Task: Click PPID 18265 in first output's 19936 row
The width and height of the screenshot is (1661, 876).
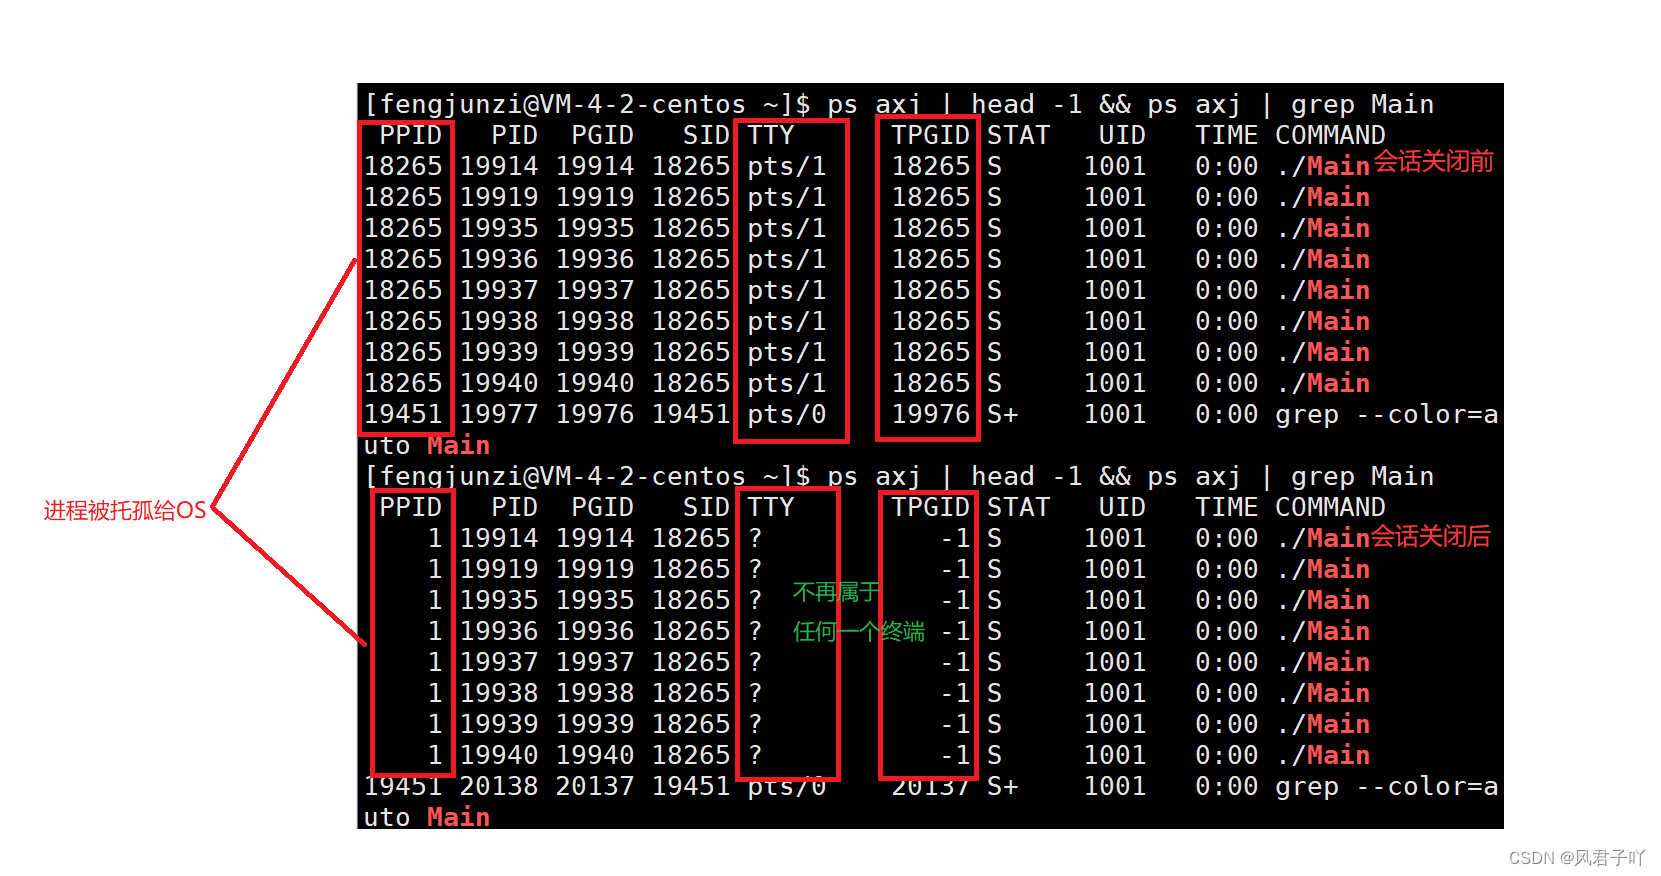Action: [403, 259]
